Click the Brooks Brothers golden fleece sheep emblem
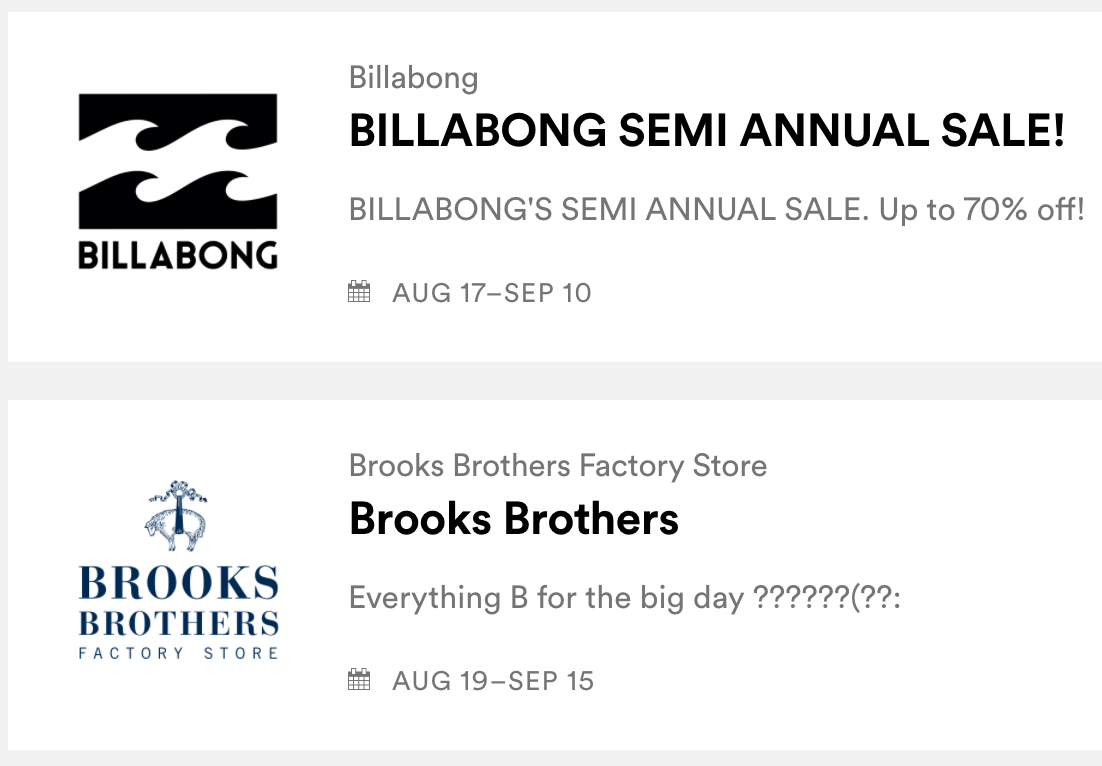 coord(177,517)
